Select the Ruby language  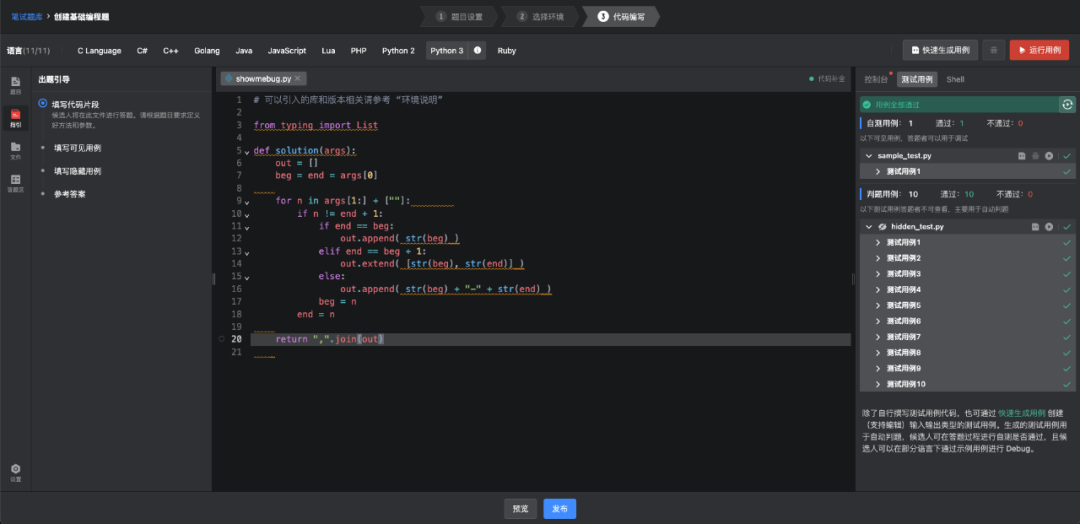(x=507, y=50)
